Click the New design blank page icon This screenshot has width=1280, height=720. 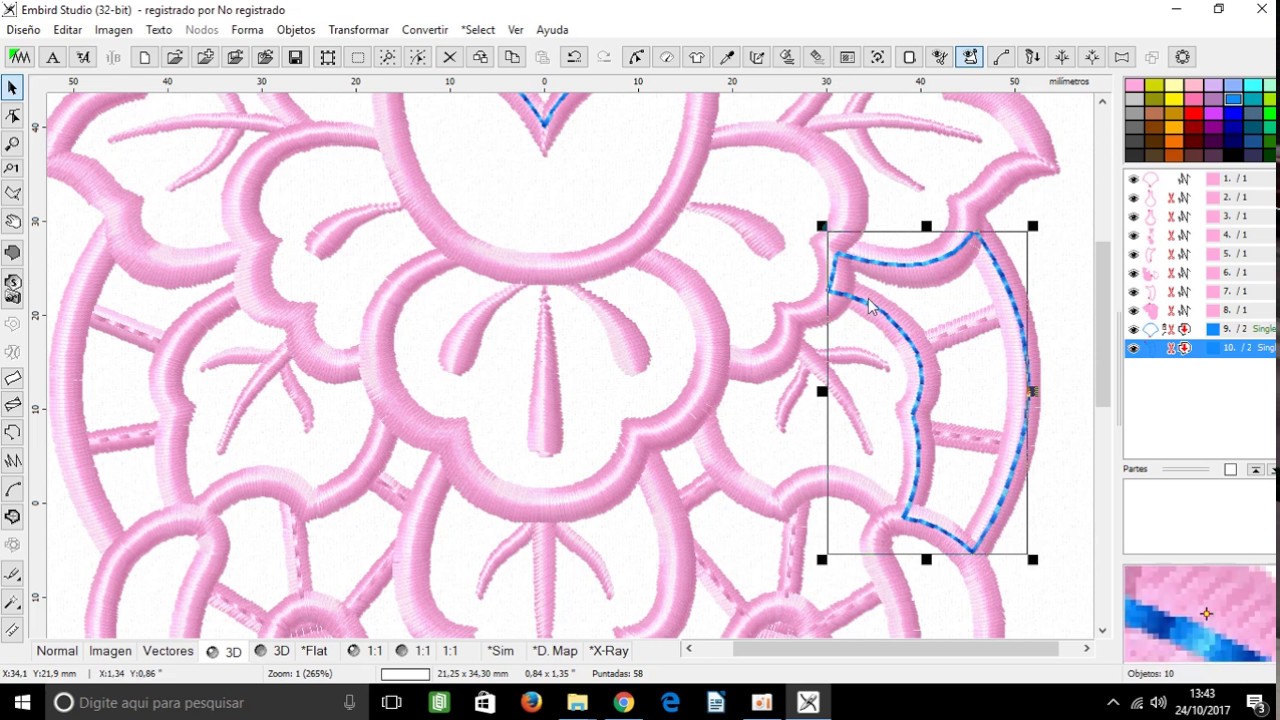click(x=145, y=57)
